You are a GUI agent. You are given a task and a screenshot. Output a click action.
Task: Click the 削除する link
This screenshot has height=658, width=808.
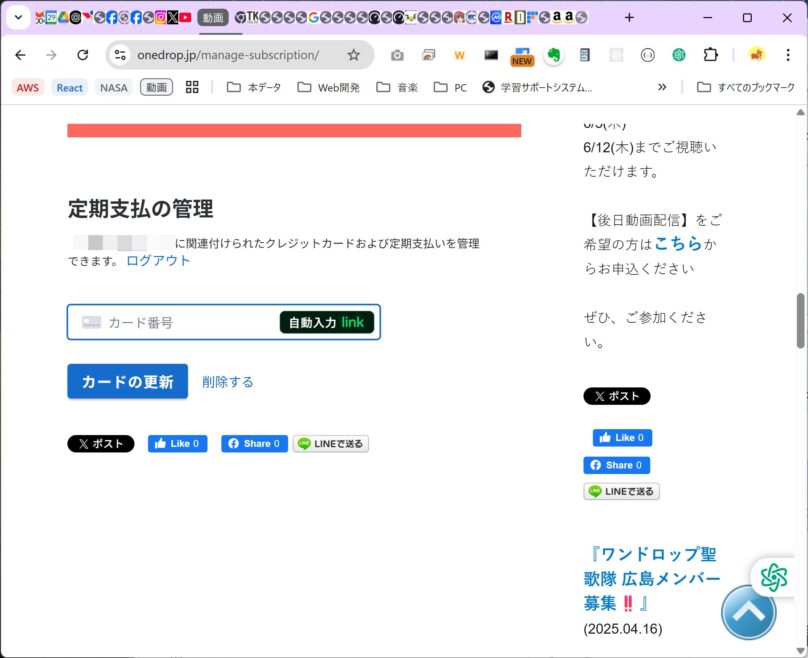pos(227,382)
